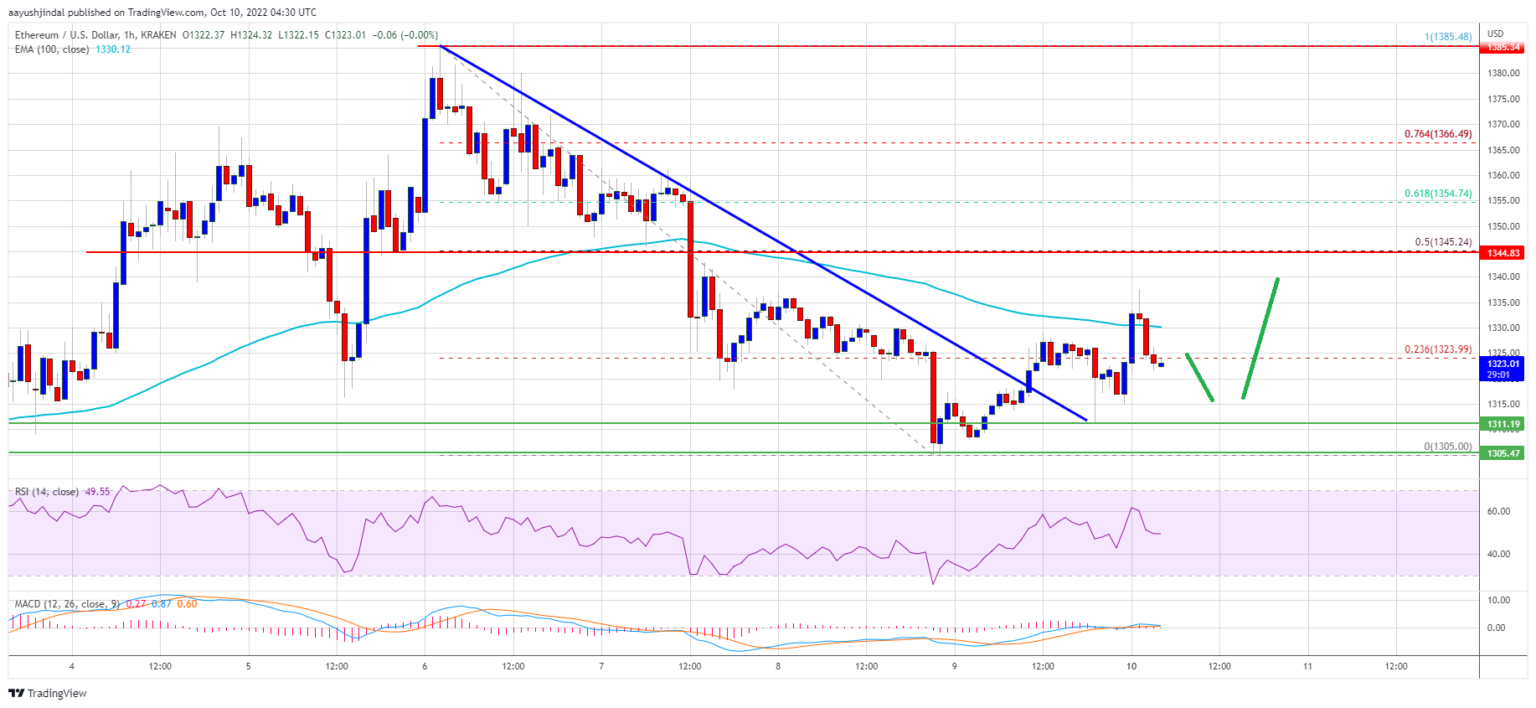Click the green upward projection arrow line

[1261, 339]
